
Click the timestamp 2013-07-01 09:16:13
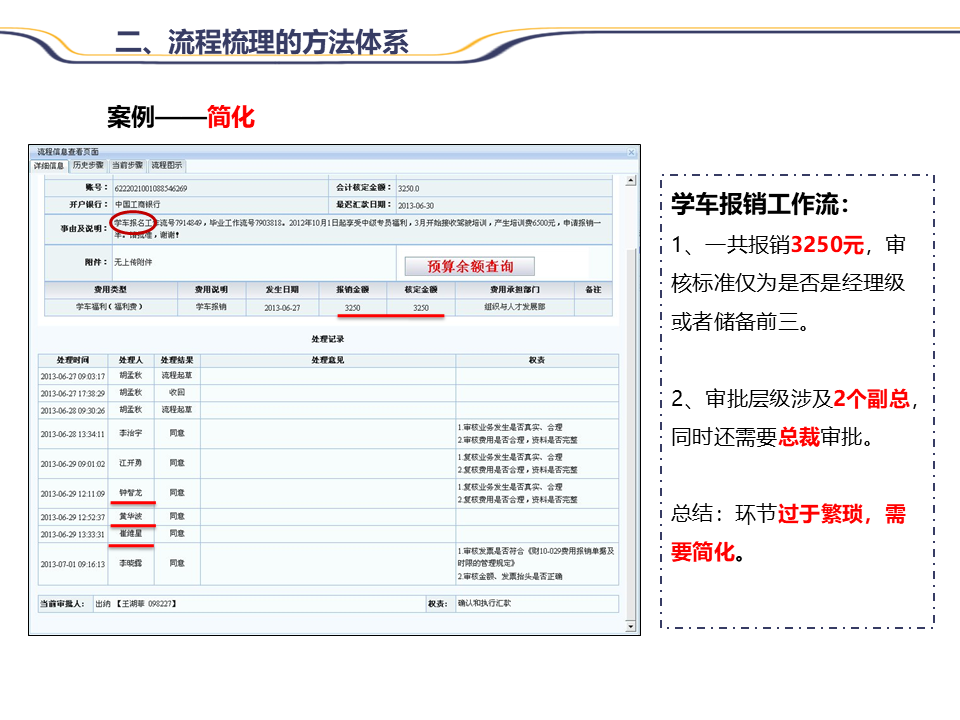coord(73,564)
